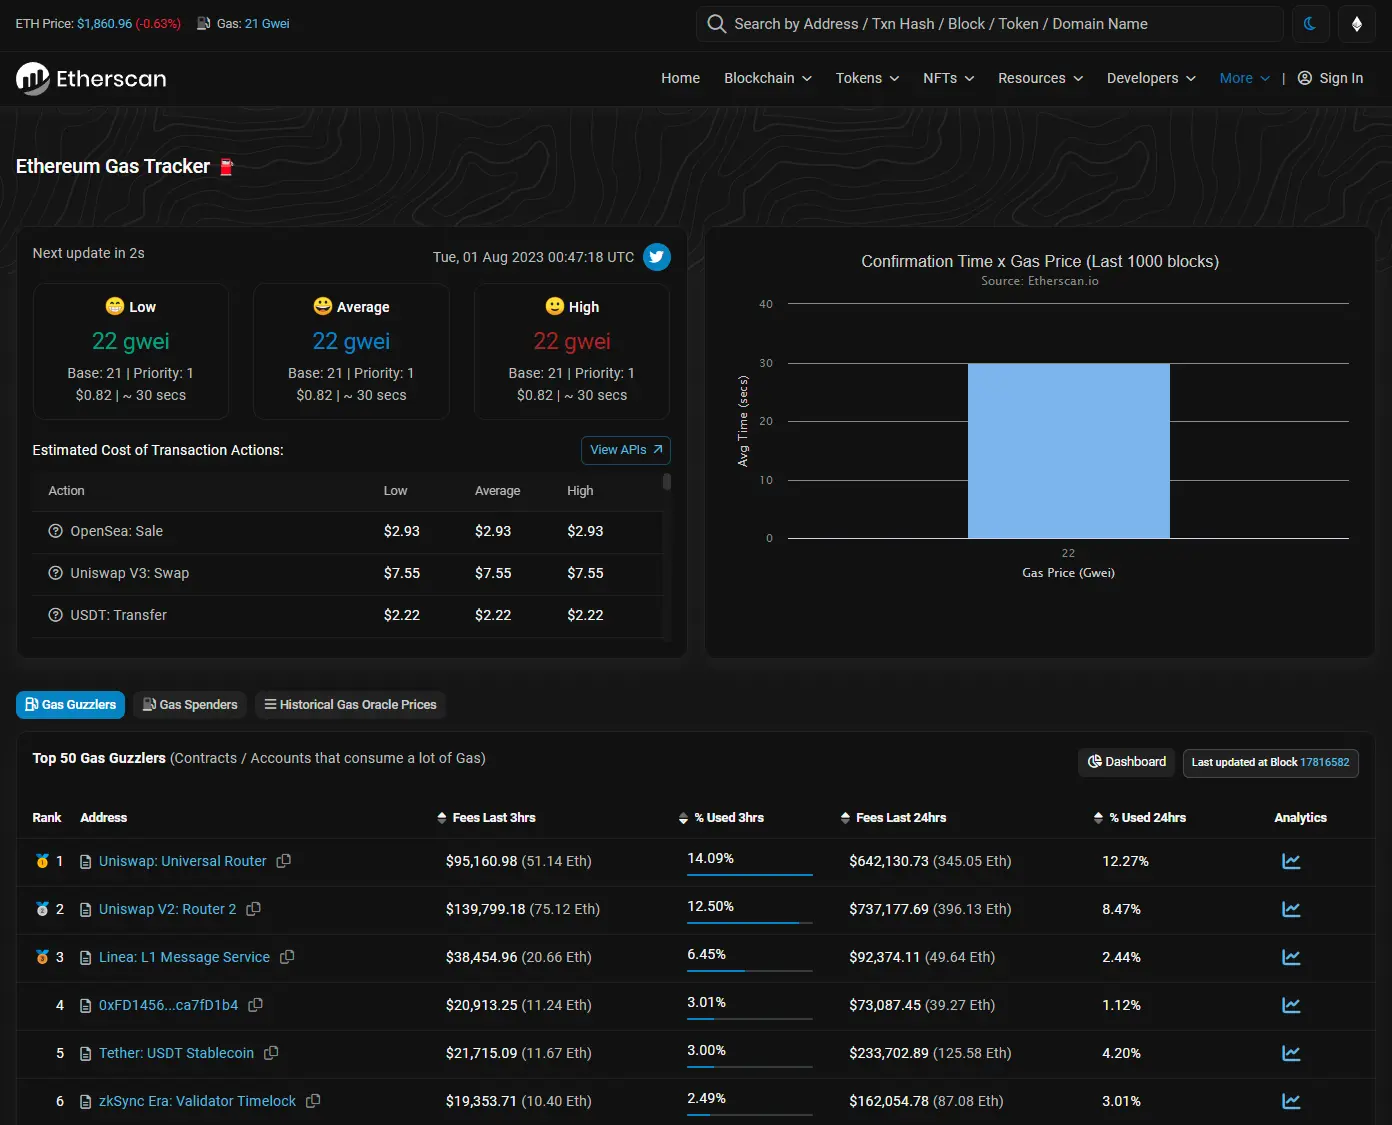
Task: Click the ETH price $1,860.96 value
Action: coord(104,23)
